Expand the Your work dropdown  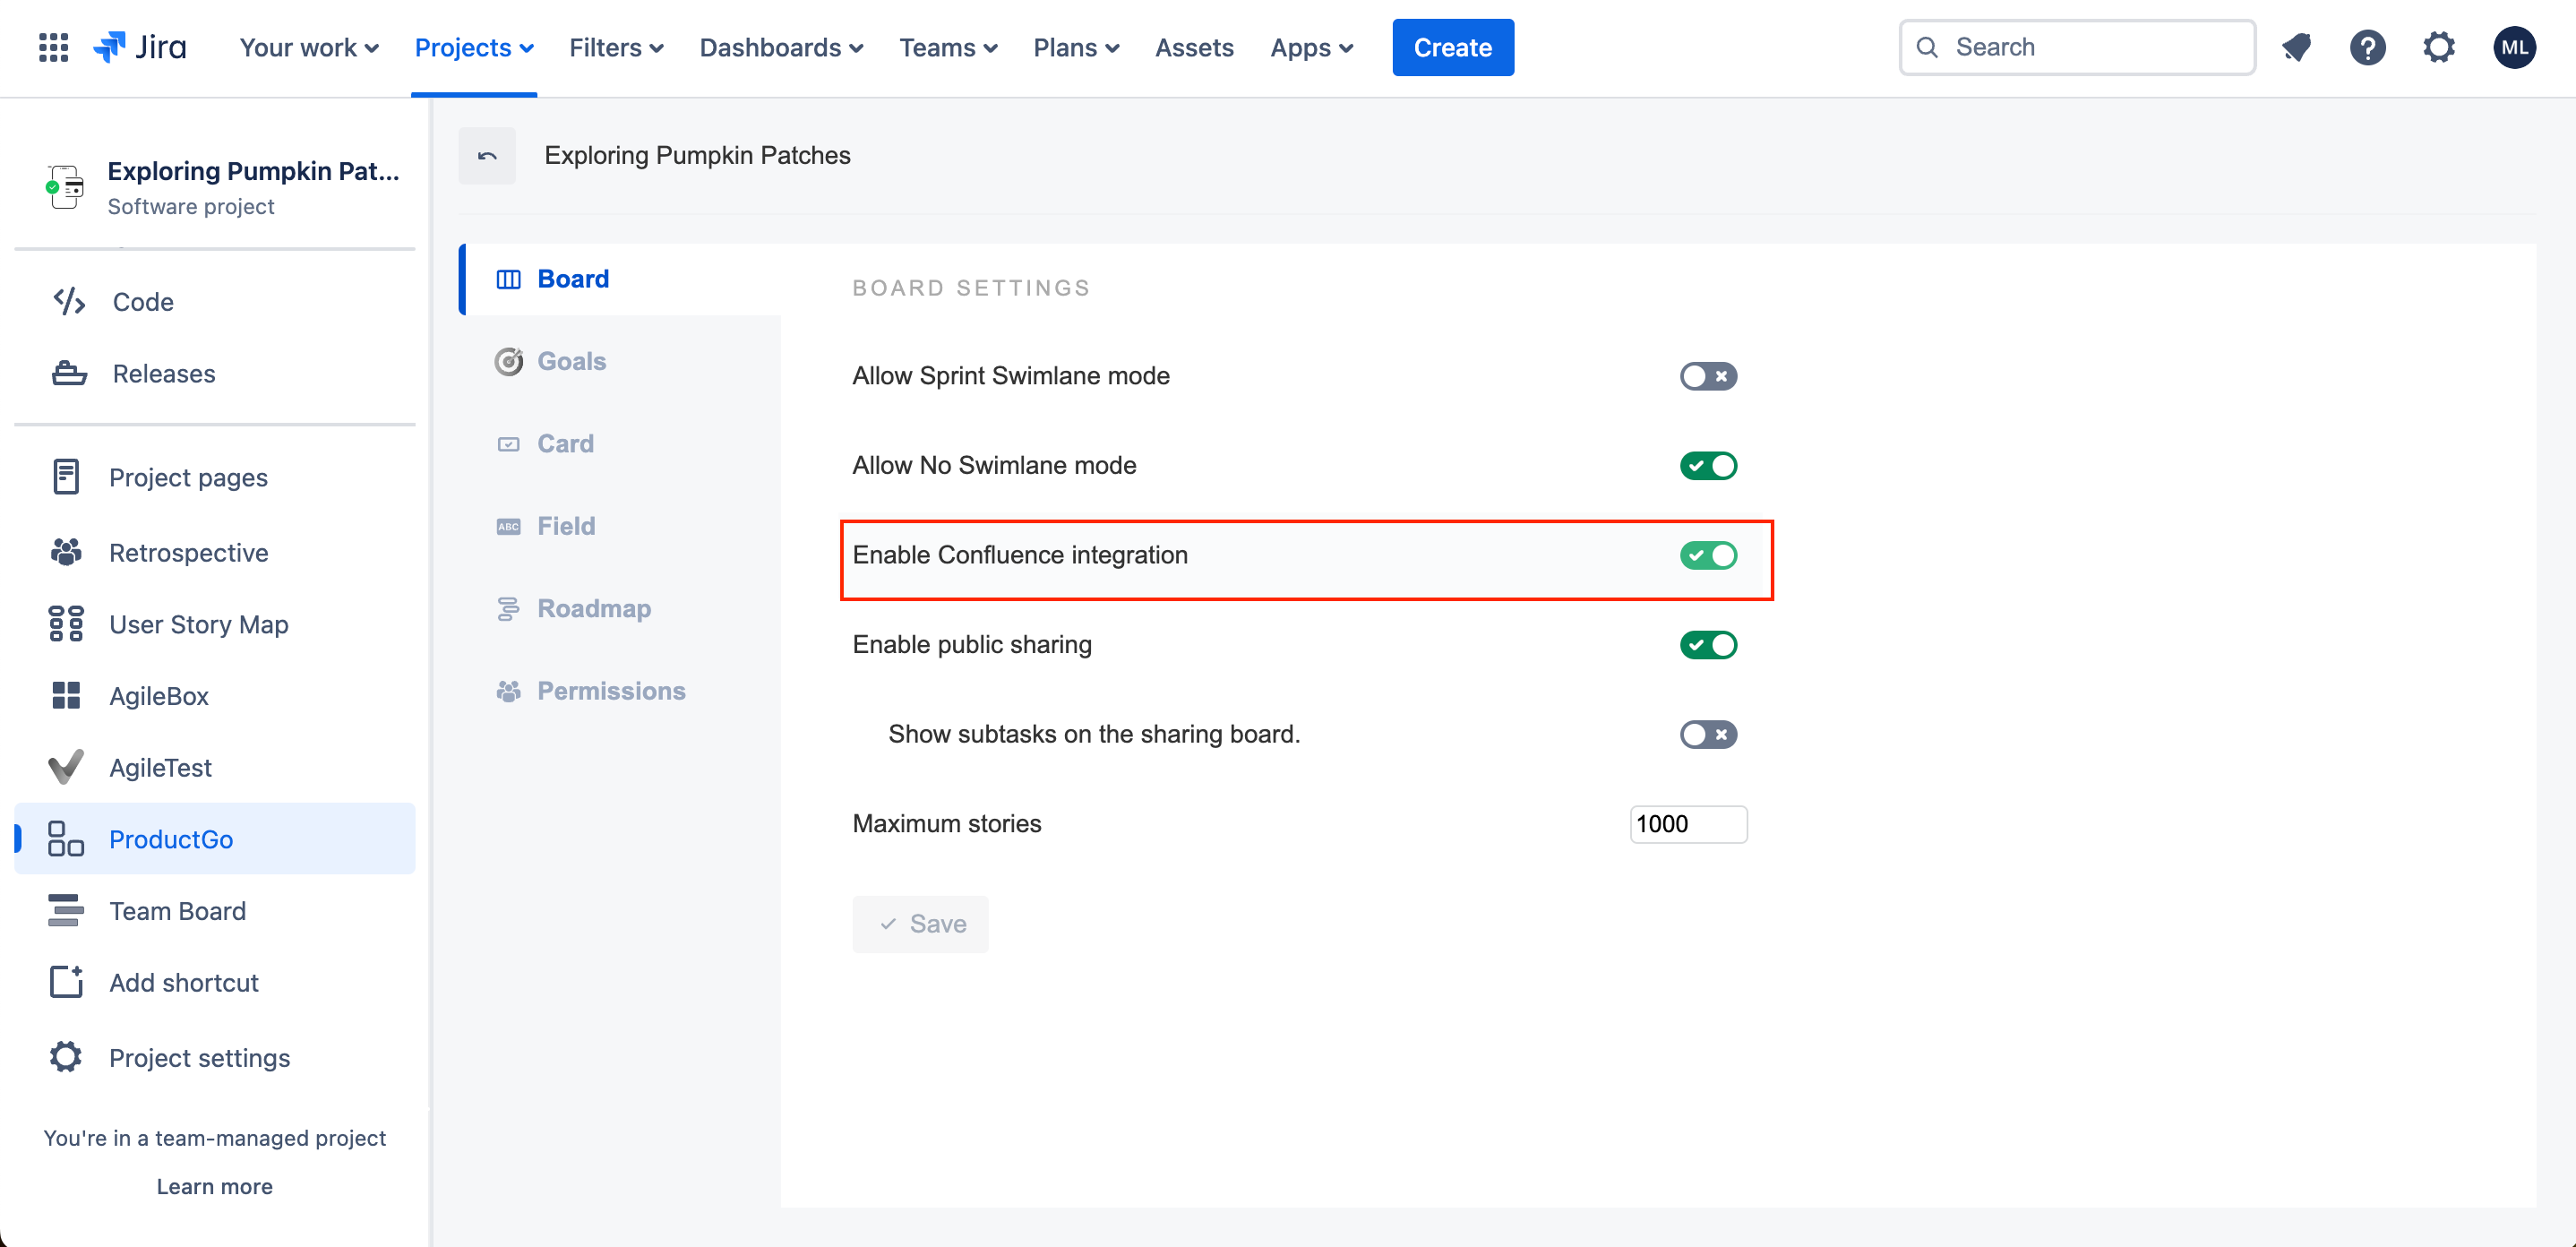(x=308, y=47)
